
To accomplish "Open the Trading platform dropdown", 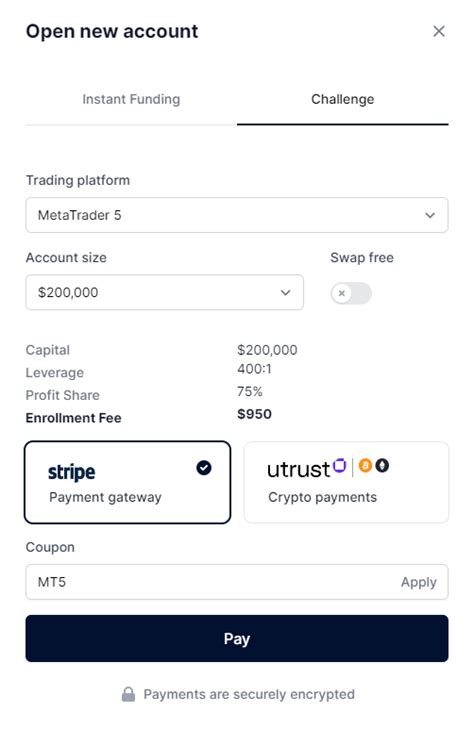I will tap(237, 215).
